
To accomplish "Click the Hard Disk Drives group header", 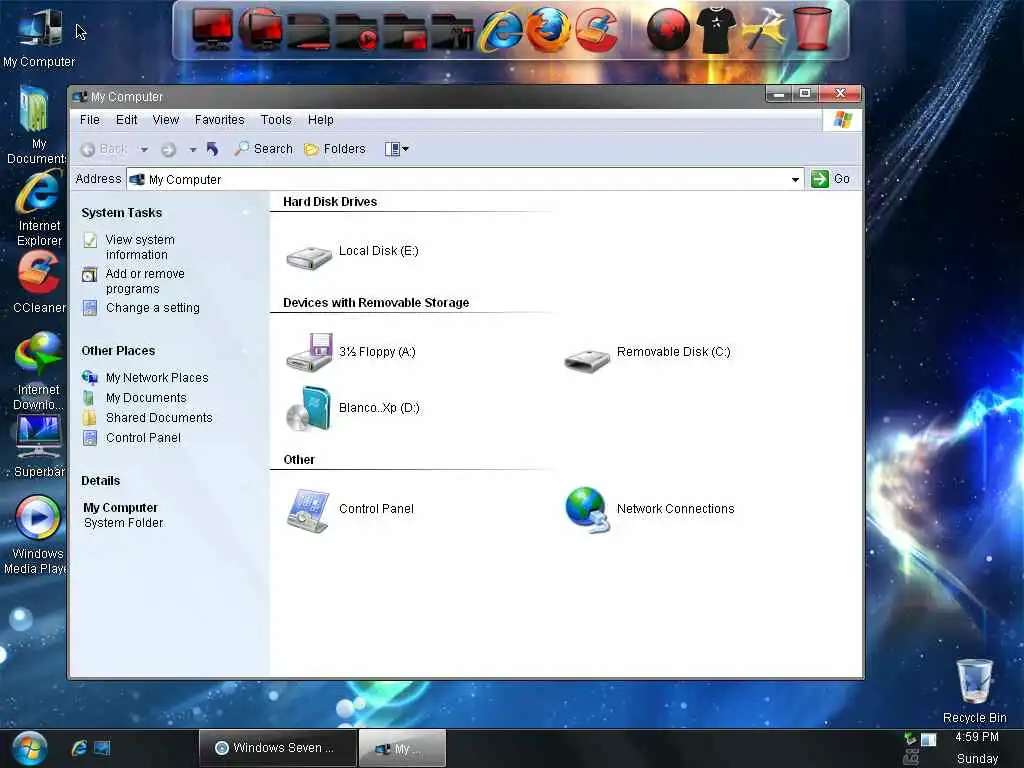I will (330, 202).
